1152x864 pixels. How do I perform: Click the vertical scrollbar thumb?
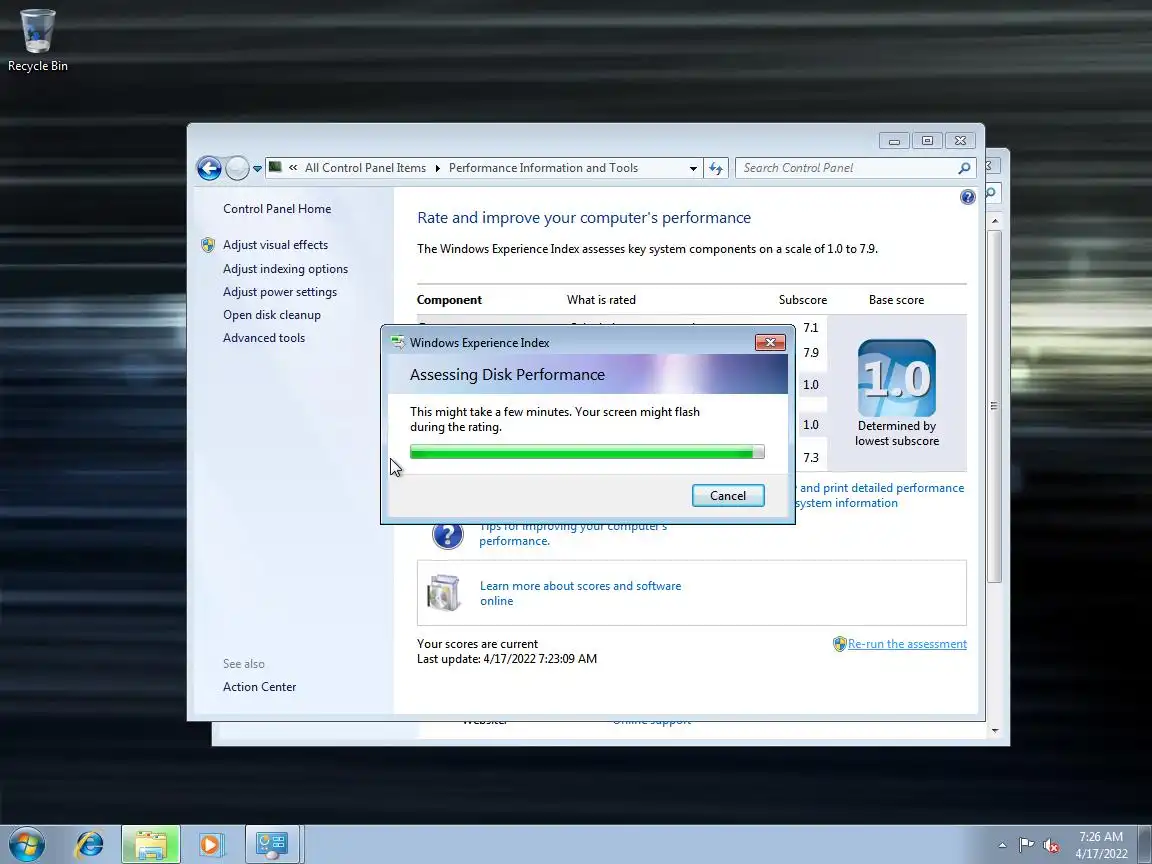pos(994,406)
